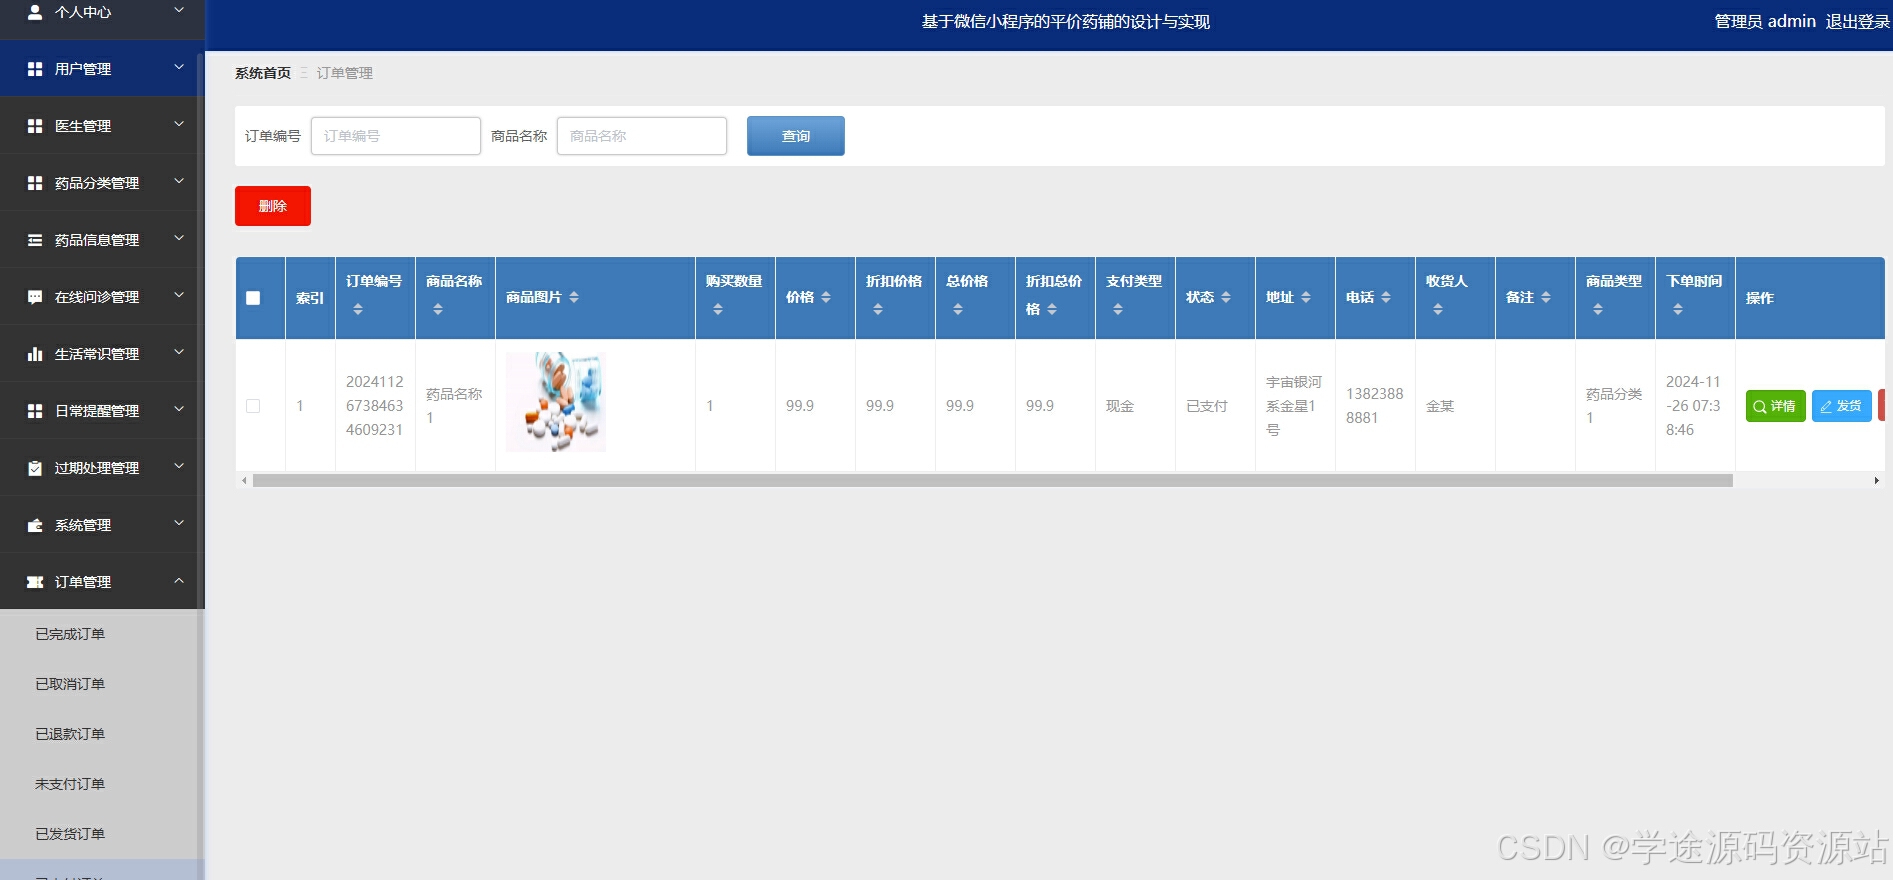Click the 药品分类管理 grid icon

(35, 183)
